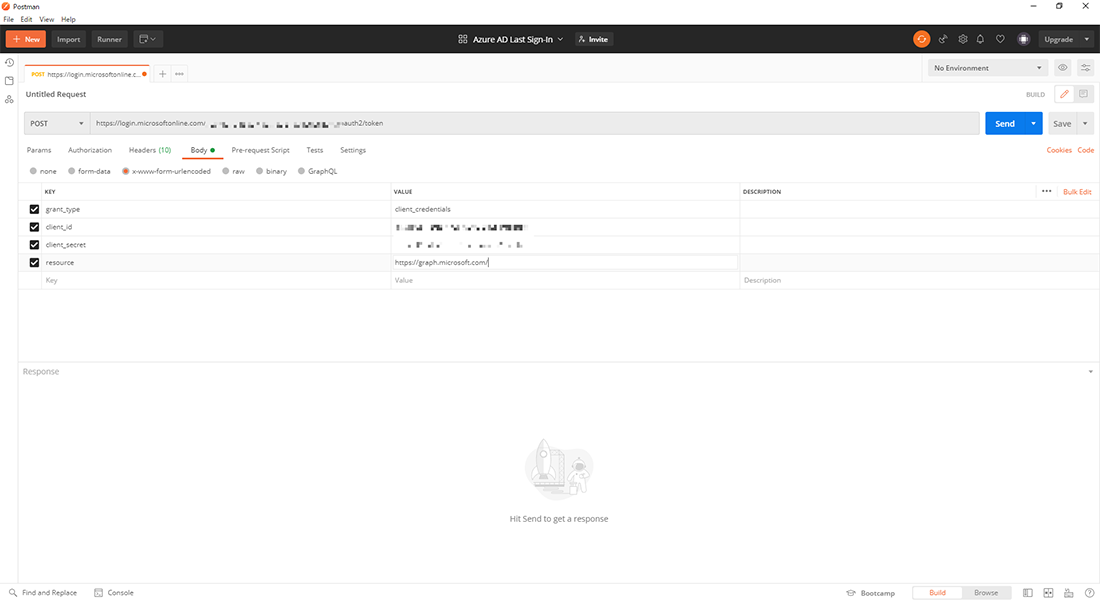1100x602 pixels.
Task: Collapse the Response pane arrow
Action: 1090,372
